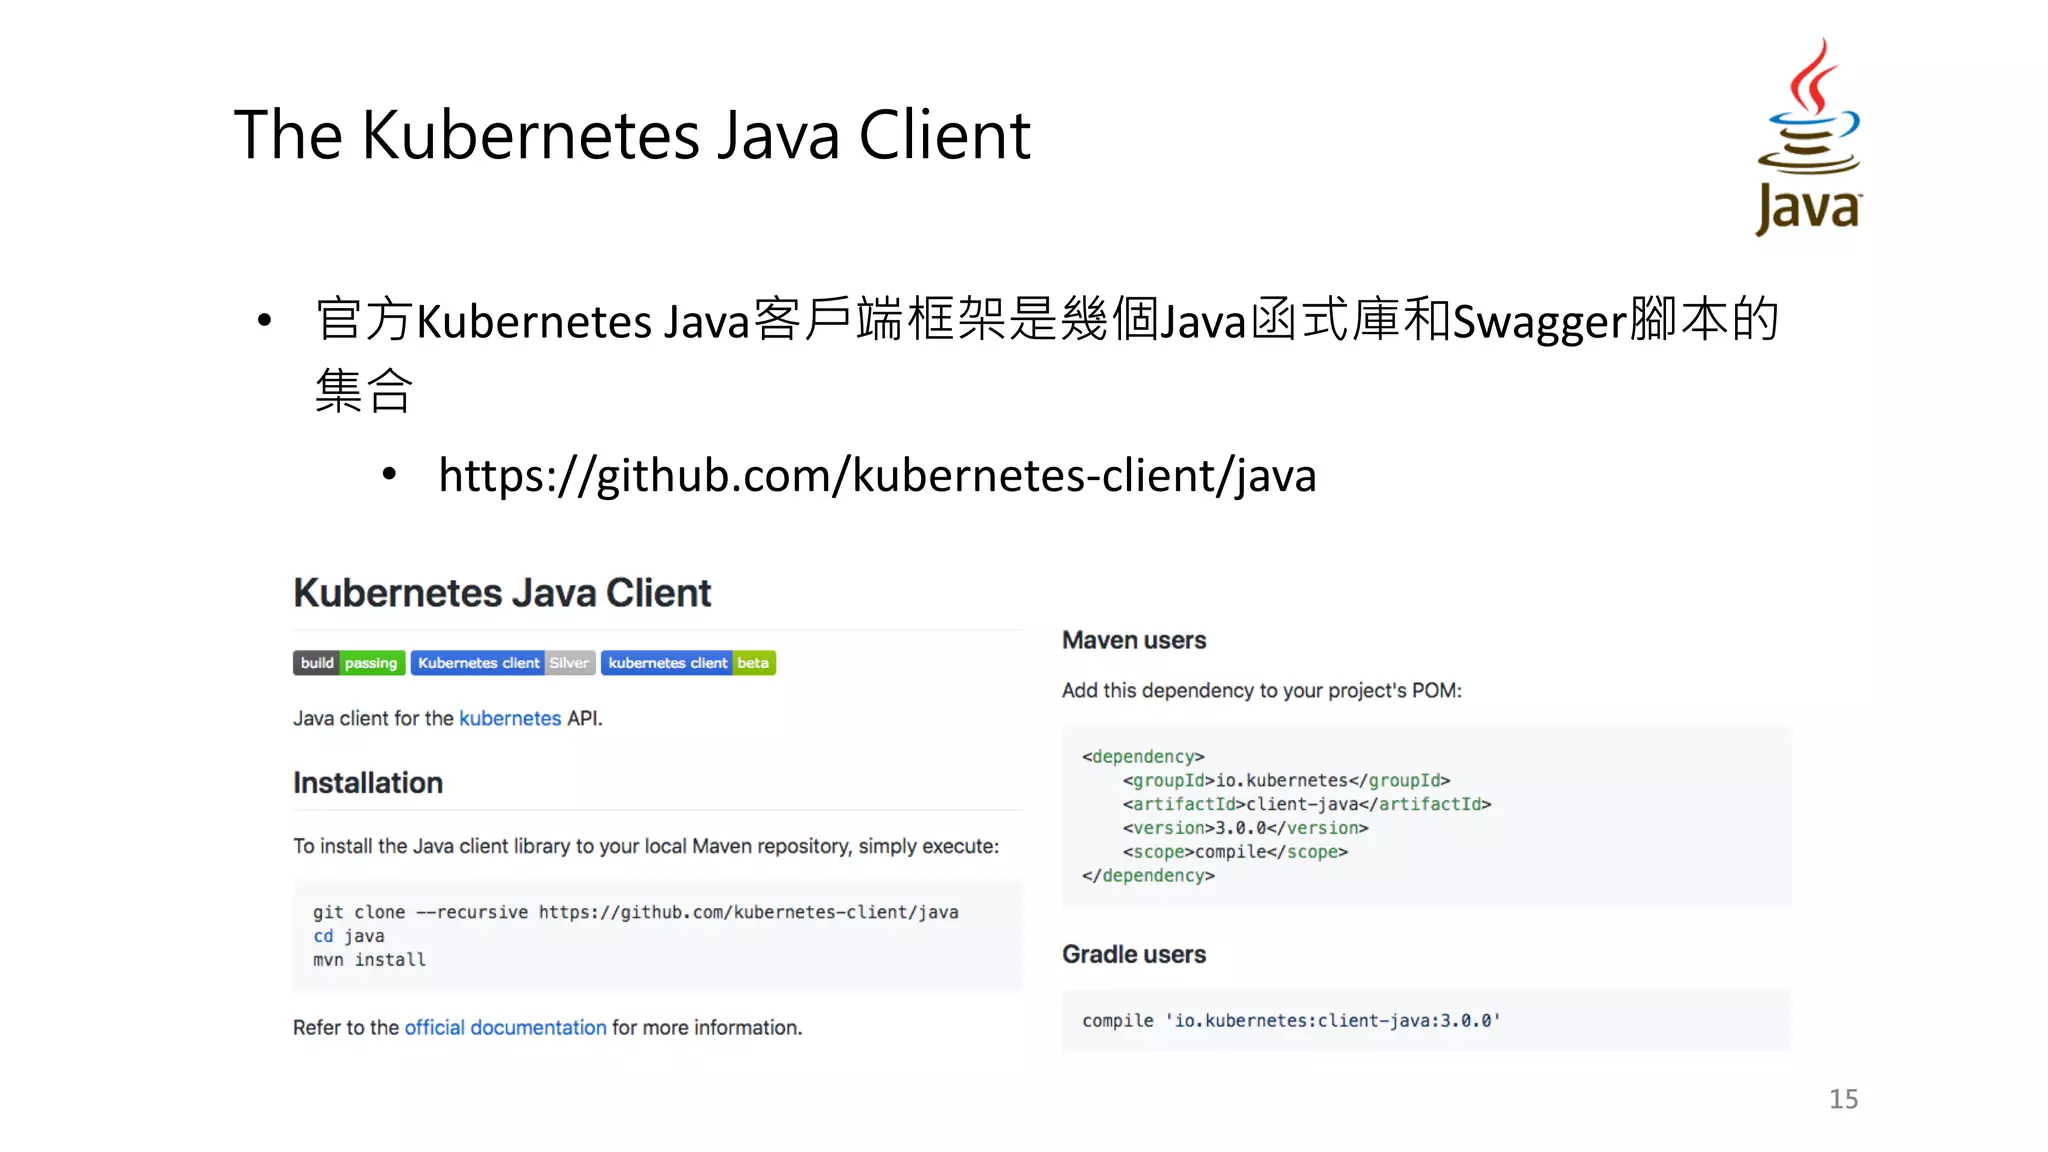Click the version 3.0.0 line
The image size is (2048, 1152).
point(1245,828)
